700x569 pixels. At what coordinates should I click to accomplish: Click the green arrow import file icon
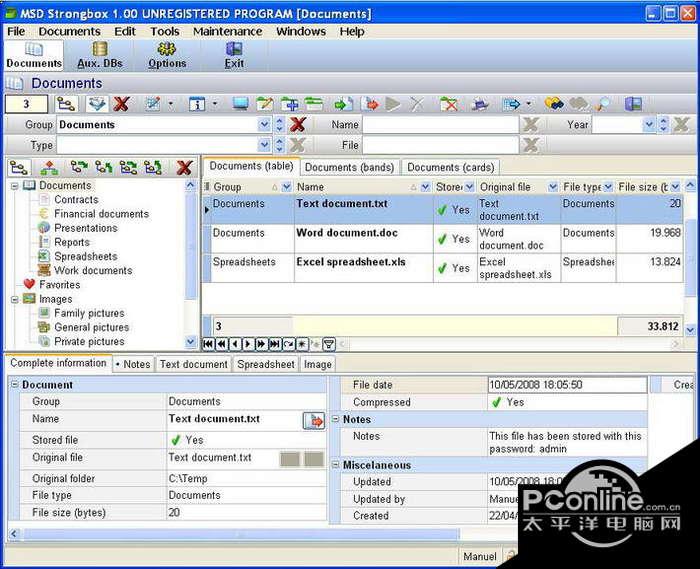pyautogui.click(x=343, y=104)
